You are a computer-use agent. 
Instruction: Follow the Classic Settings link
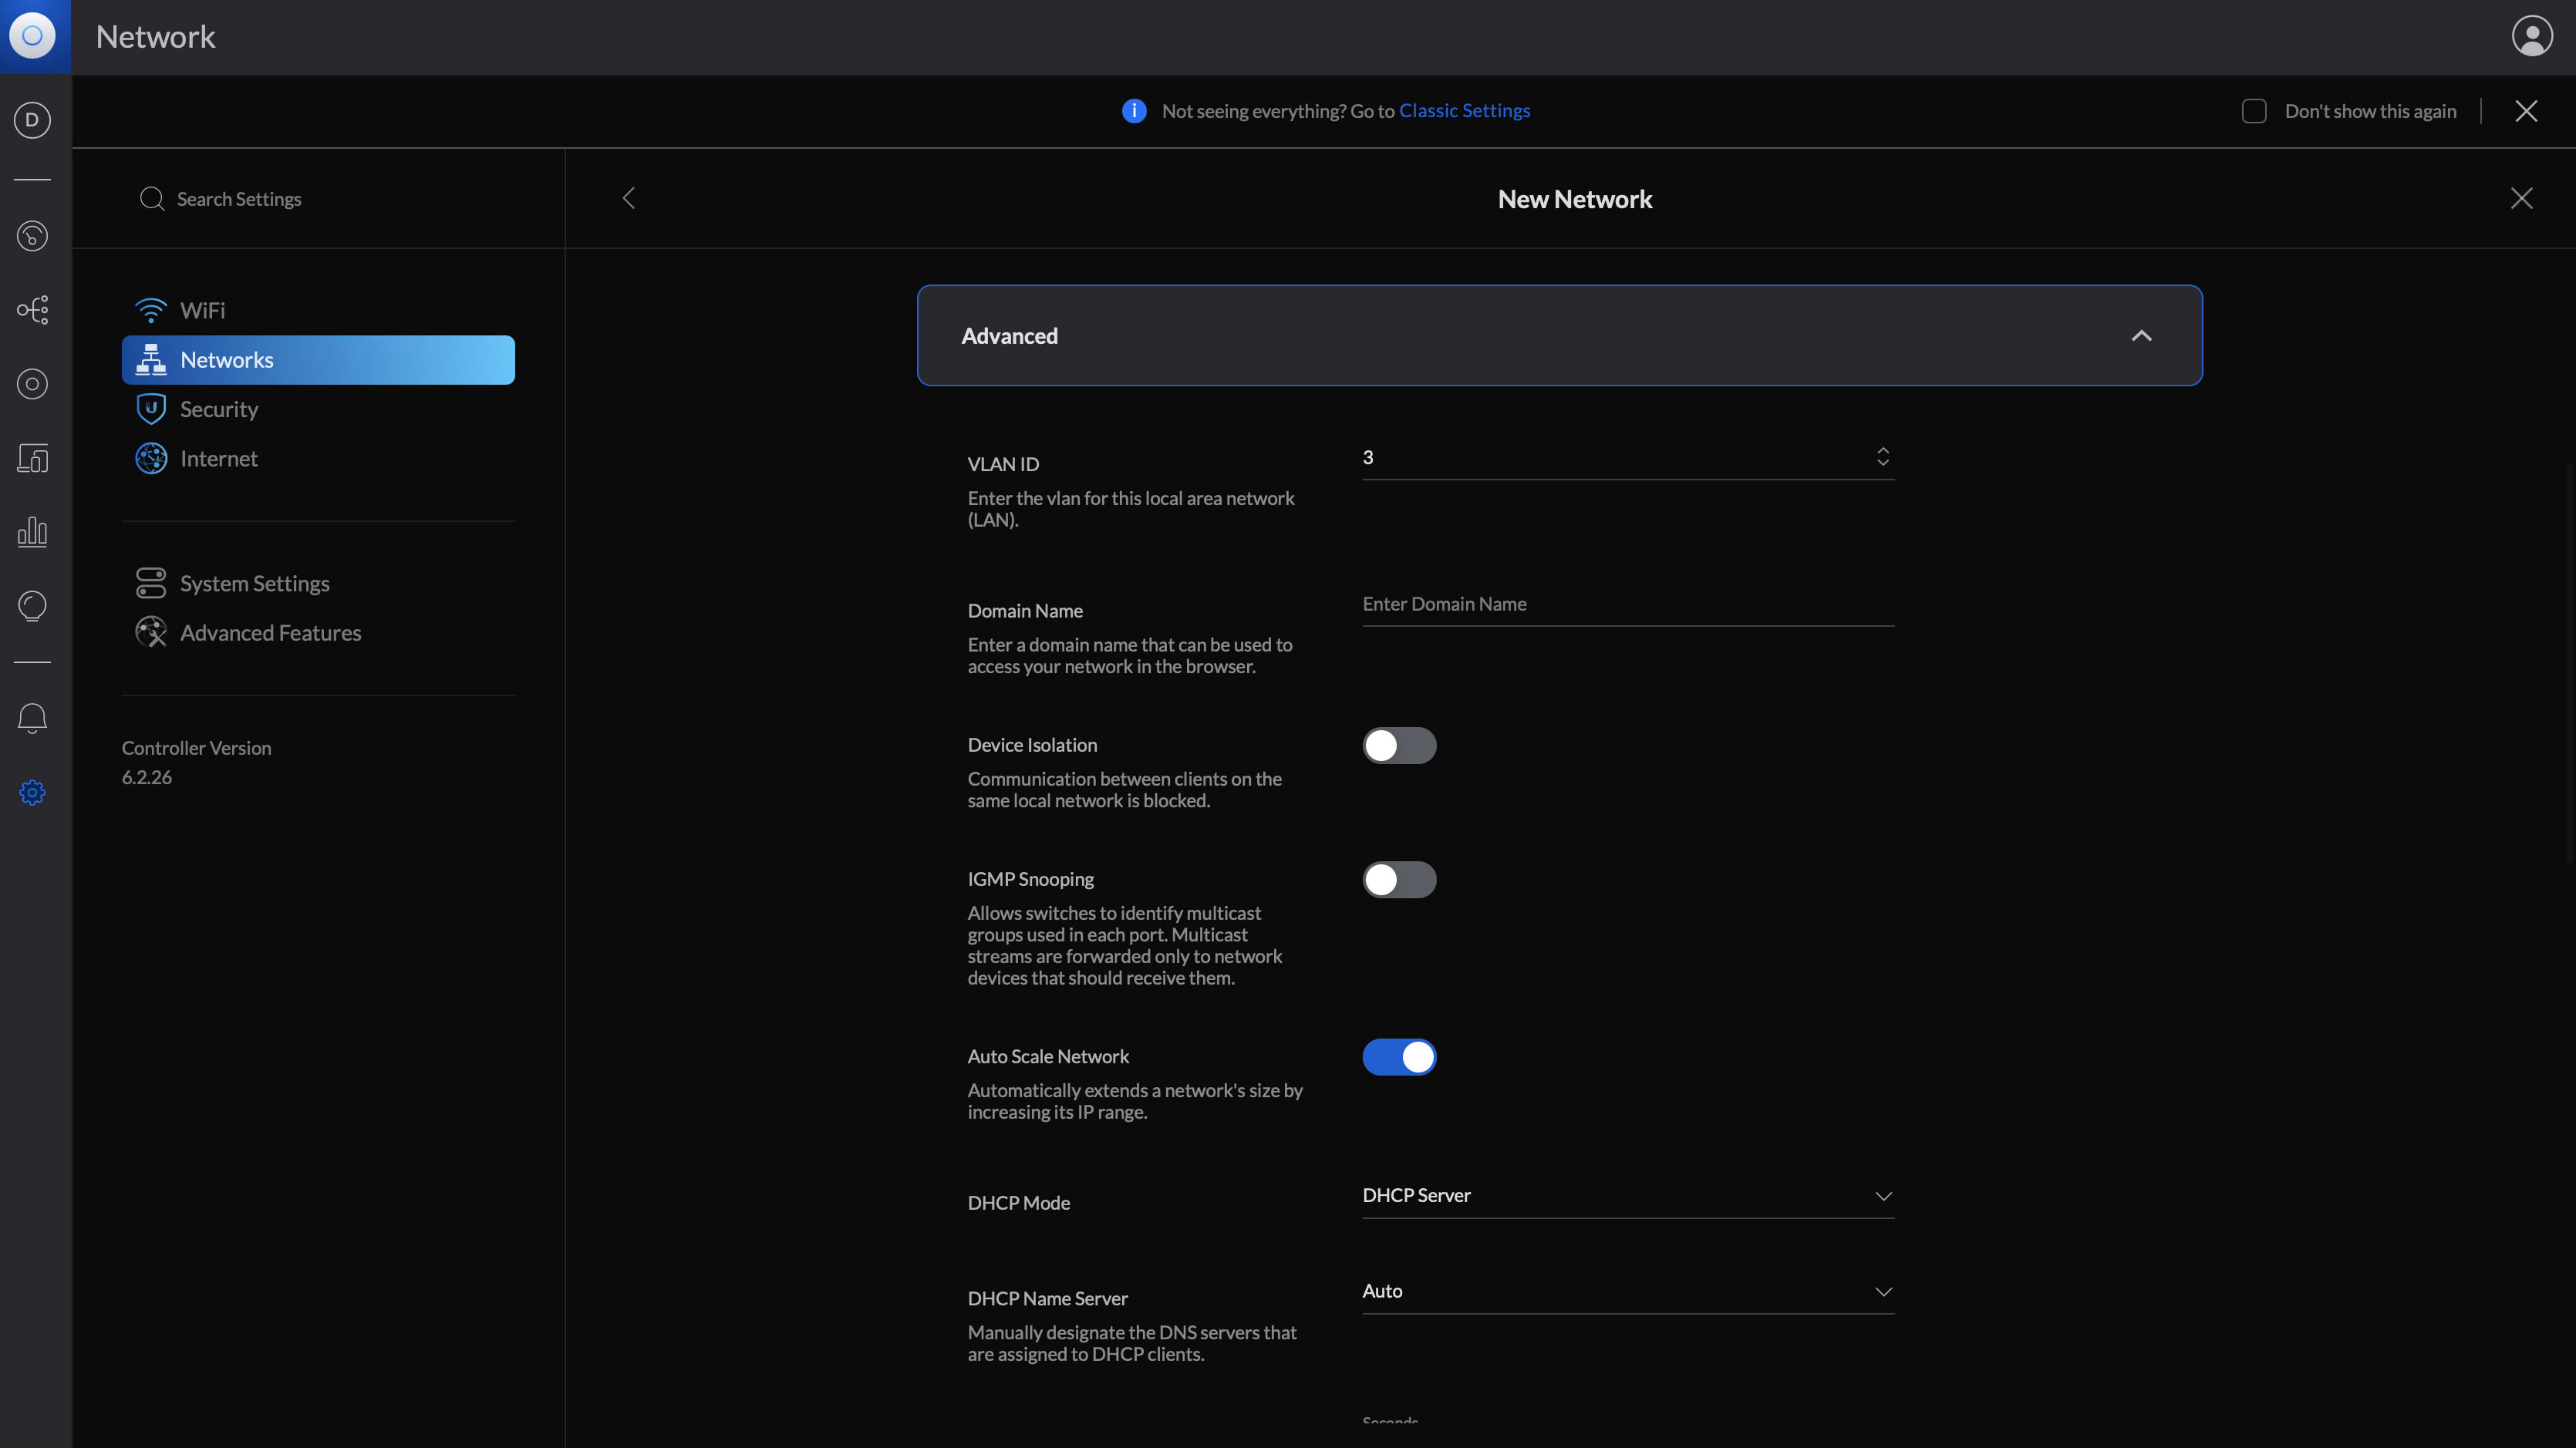[1464, 111]
